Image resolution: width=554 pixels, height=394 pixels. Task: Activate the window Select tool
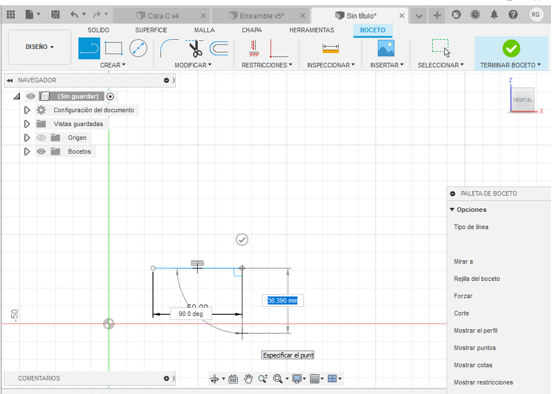(441, 48)
